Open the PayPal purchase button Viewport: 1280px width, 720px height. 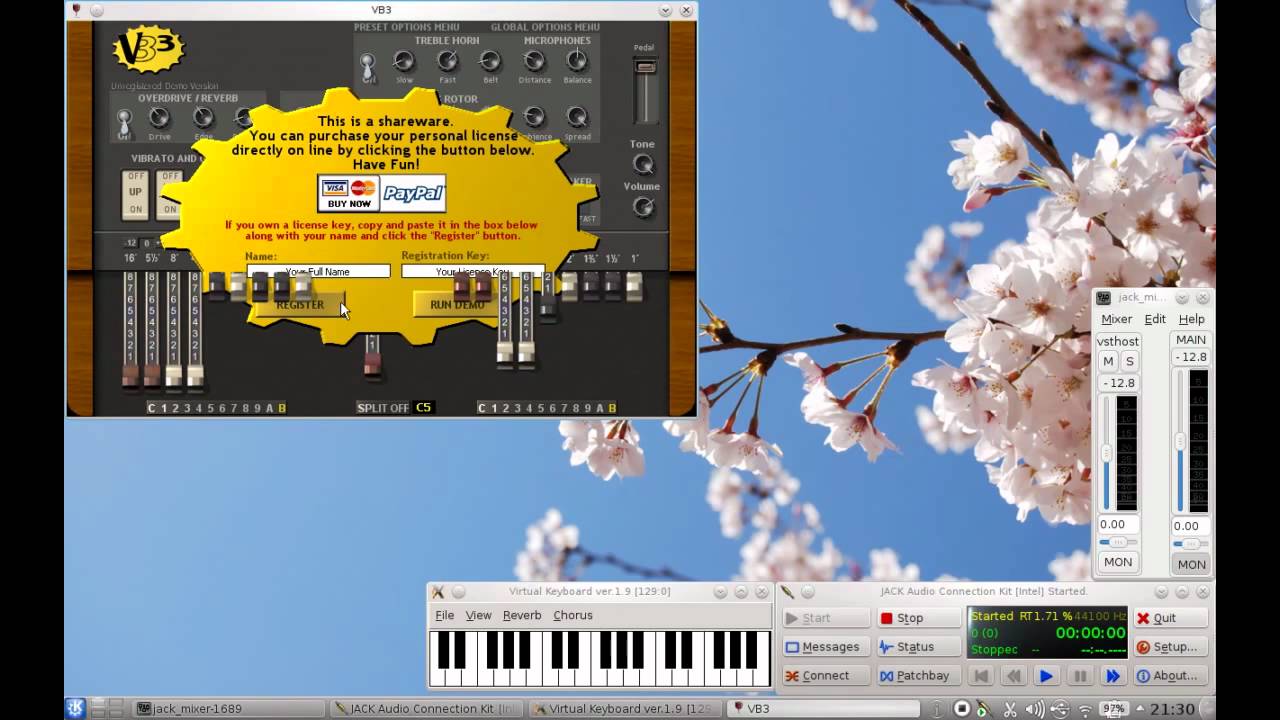413,193
